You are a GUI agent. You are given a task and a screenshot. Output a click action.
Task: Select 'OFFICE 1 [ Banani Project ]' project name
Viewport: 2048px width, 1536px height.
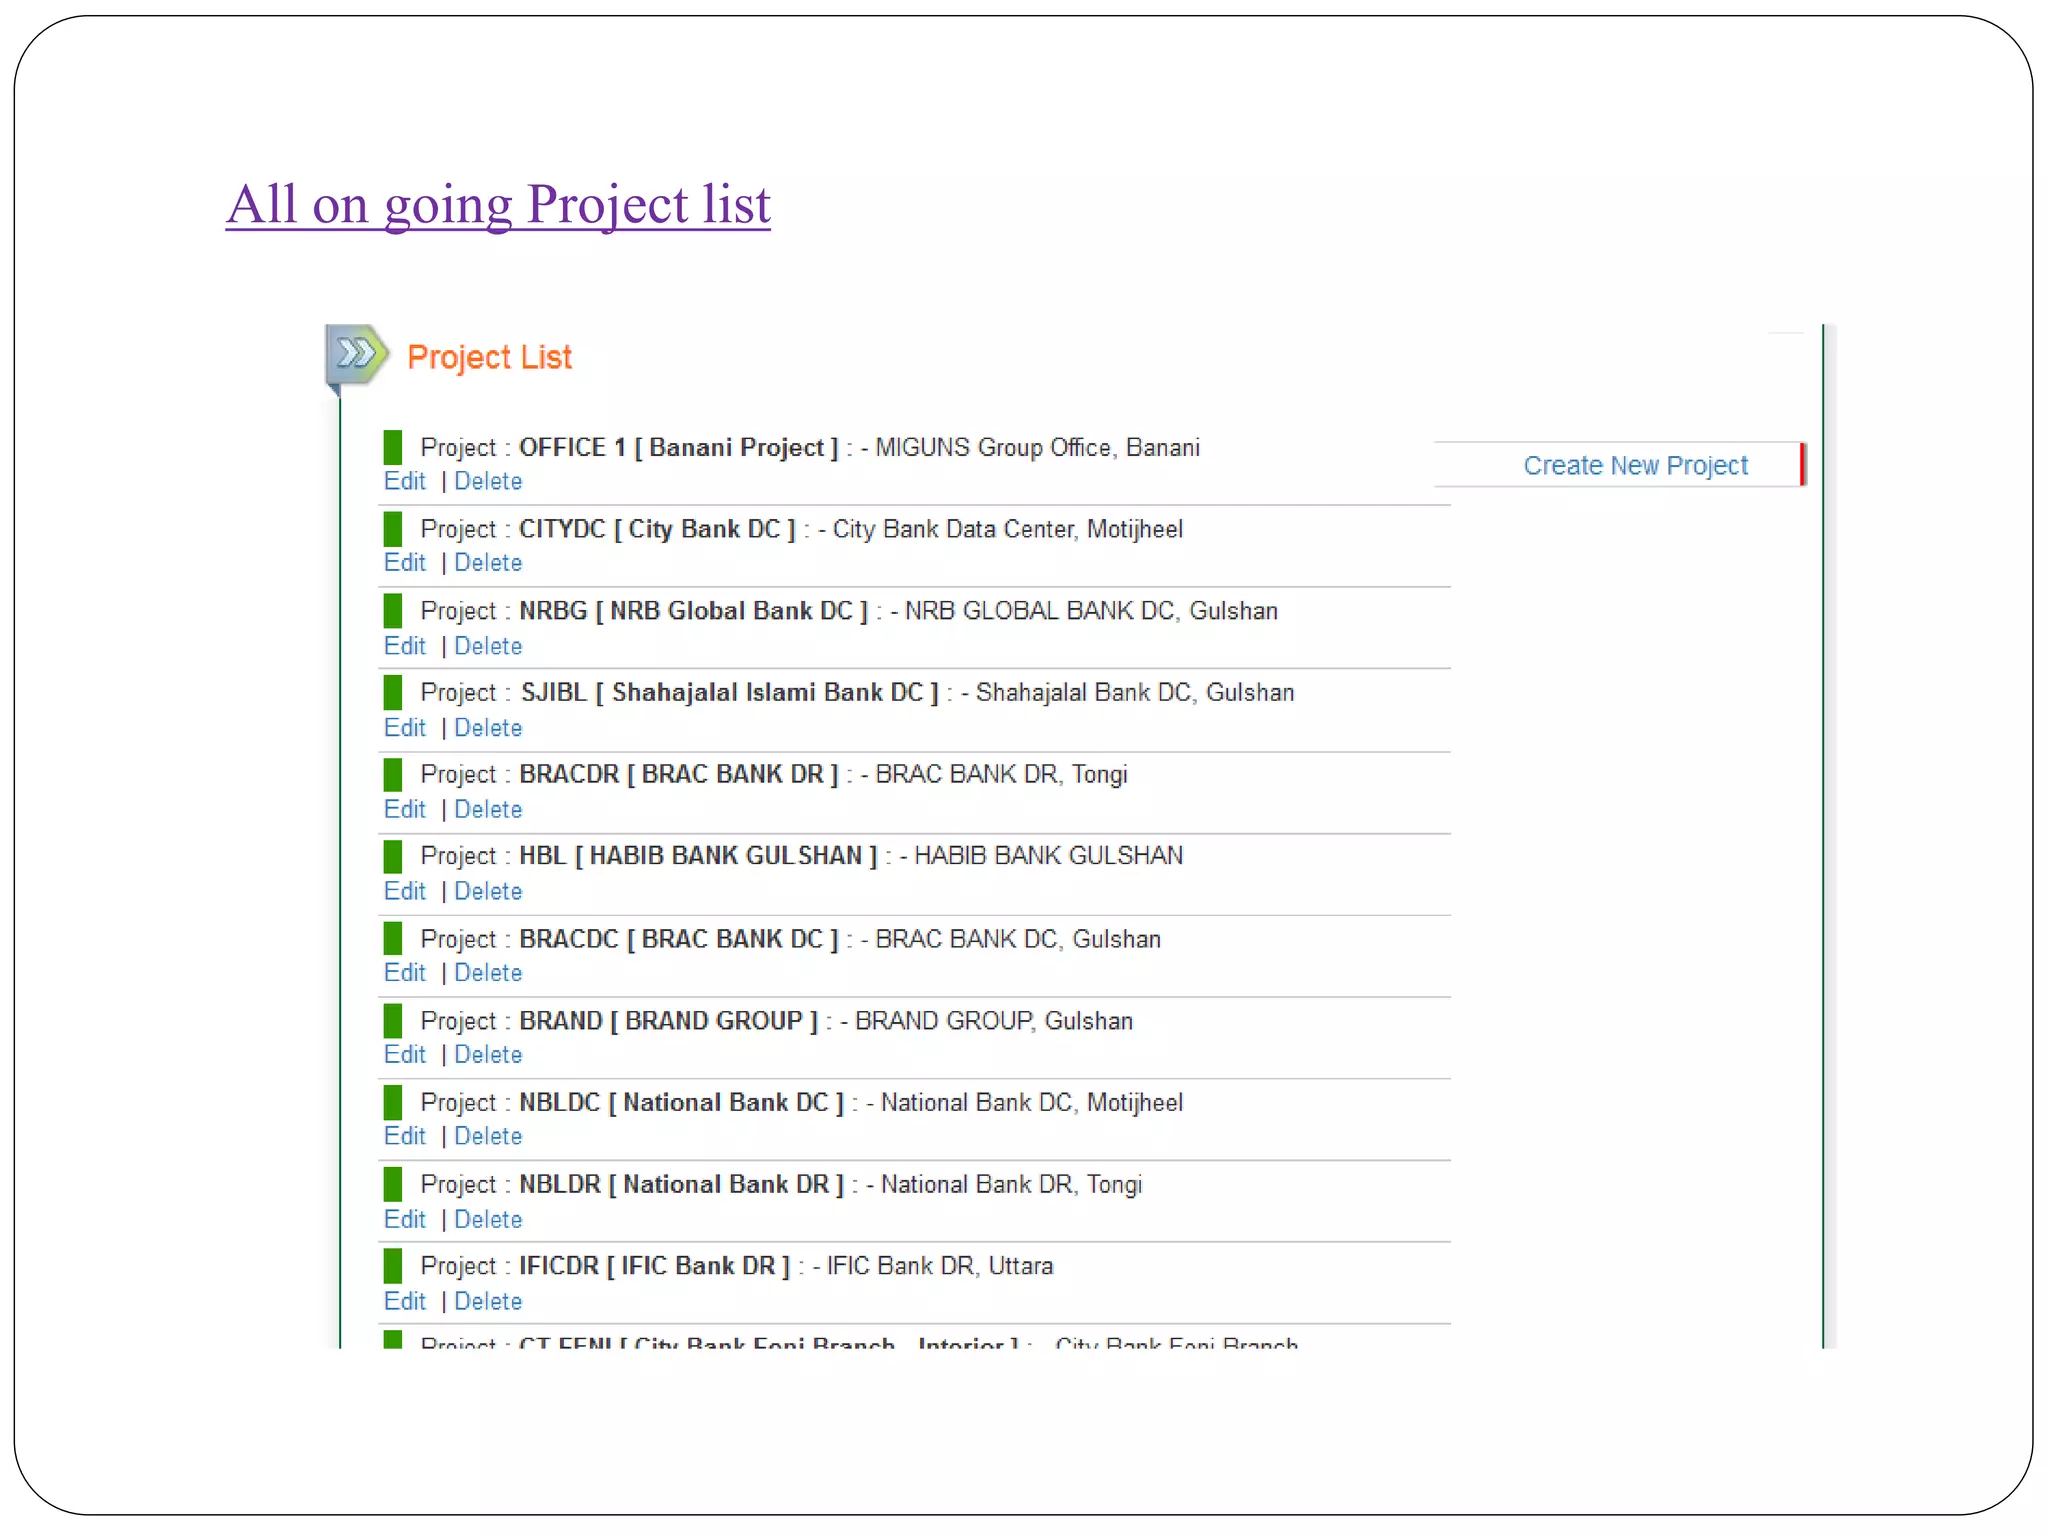[679, 447]
